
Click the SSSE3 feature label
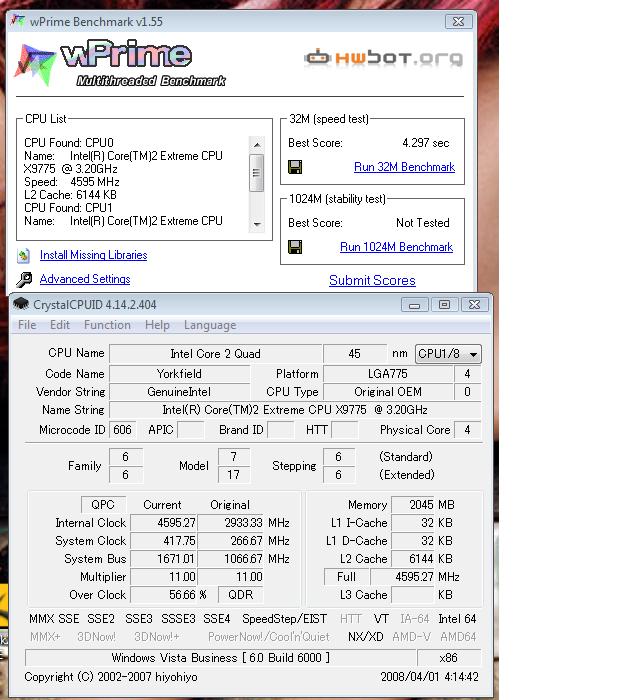pyautogui.click(x=179, y=619)
